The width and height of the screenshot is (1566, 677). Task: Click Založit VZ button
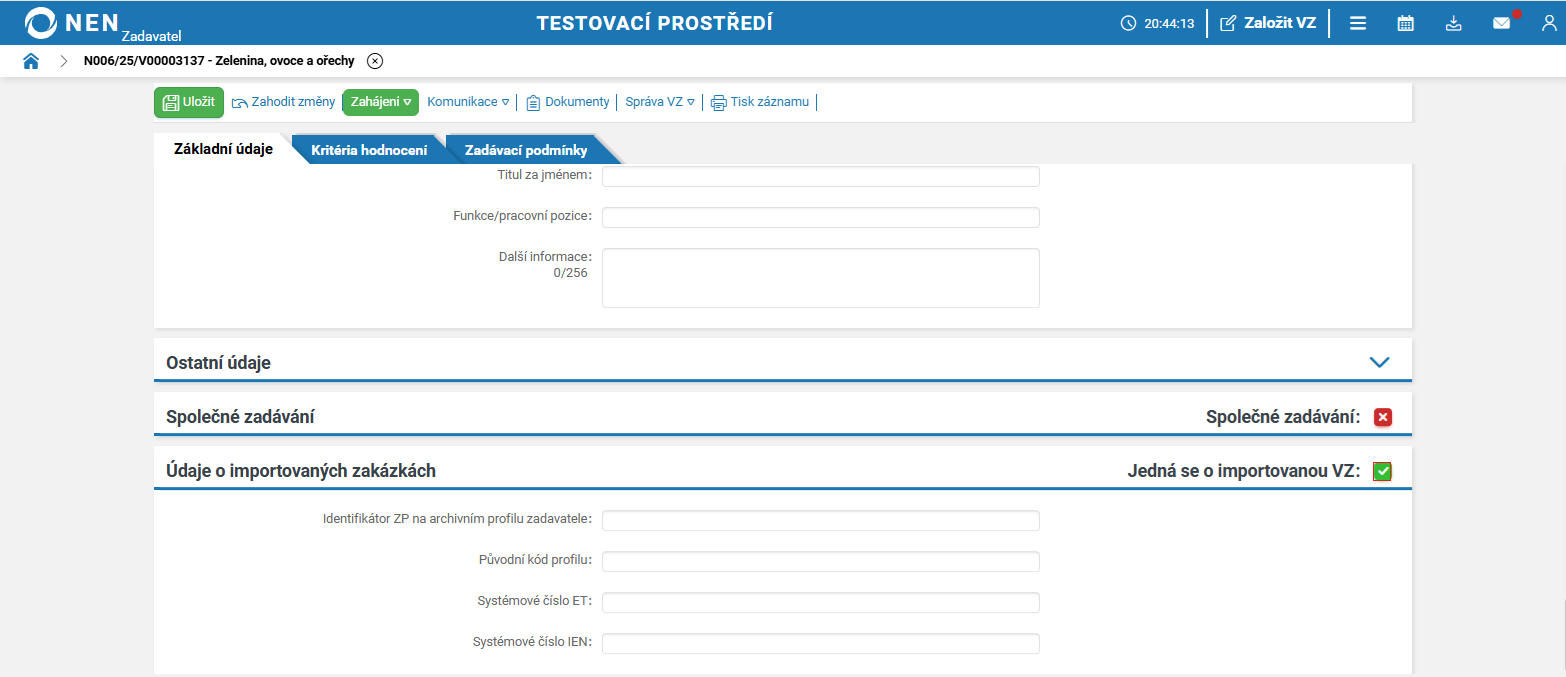coord(1268,23)
